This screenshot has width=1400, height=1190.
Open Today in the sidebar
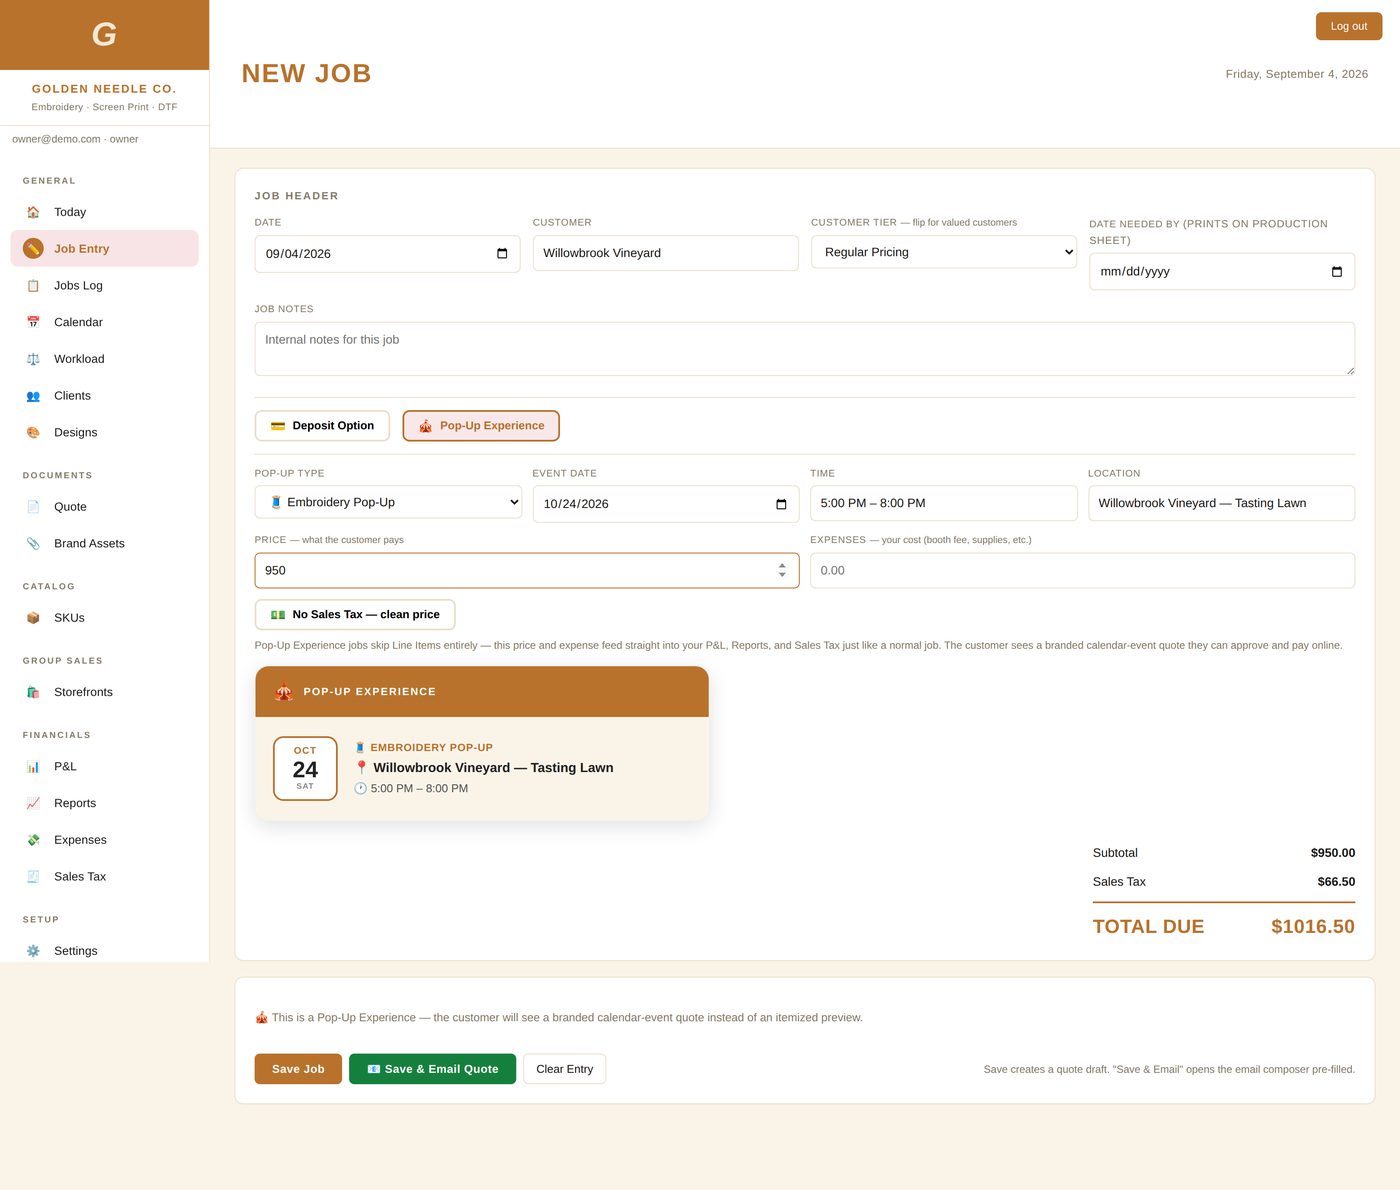[x=104, y=212]
